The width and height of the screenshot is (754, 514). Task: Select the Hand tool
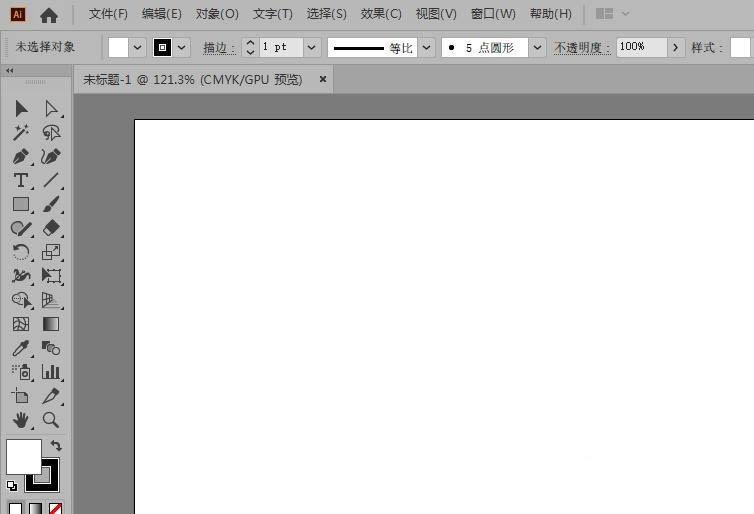[x=21, y=420]
